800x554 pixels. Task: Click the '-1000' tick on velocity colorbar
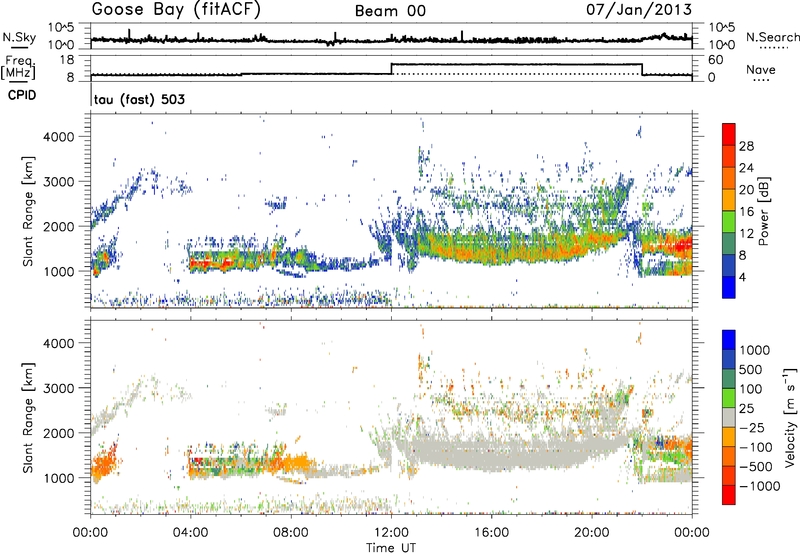click(x=759, y=486)
